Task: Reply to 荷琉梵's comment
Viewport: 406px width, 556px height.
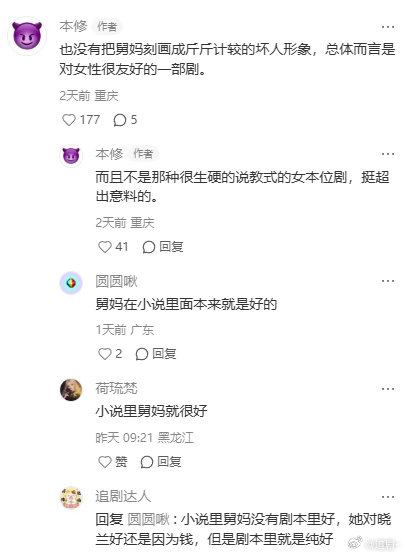Action: point(161,462)
